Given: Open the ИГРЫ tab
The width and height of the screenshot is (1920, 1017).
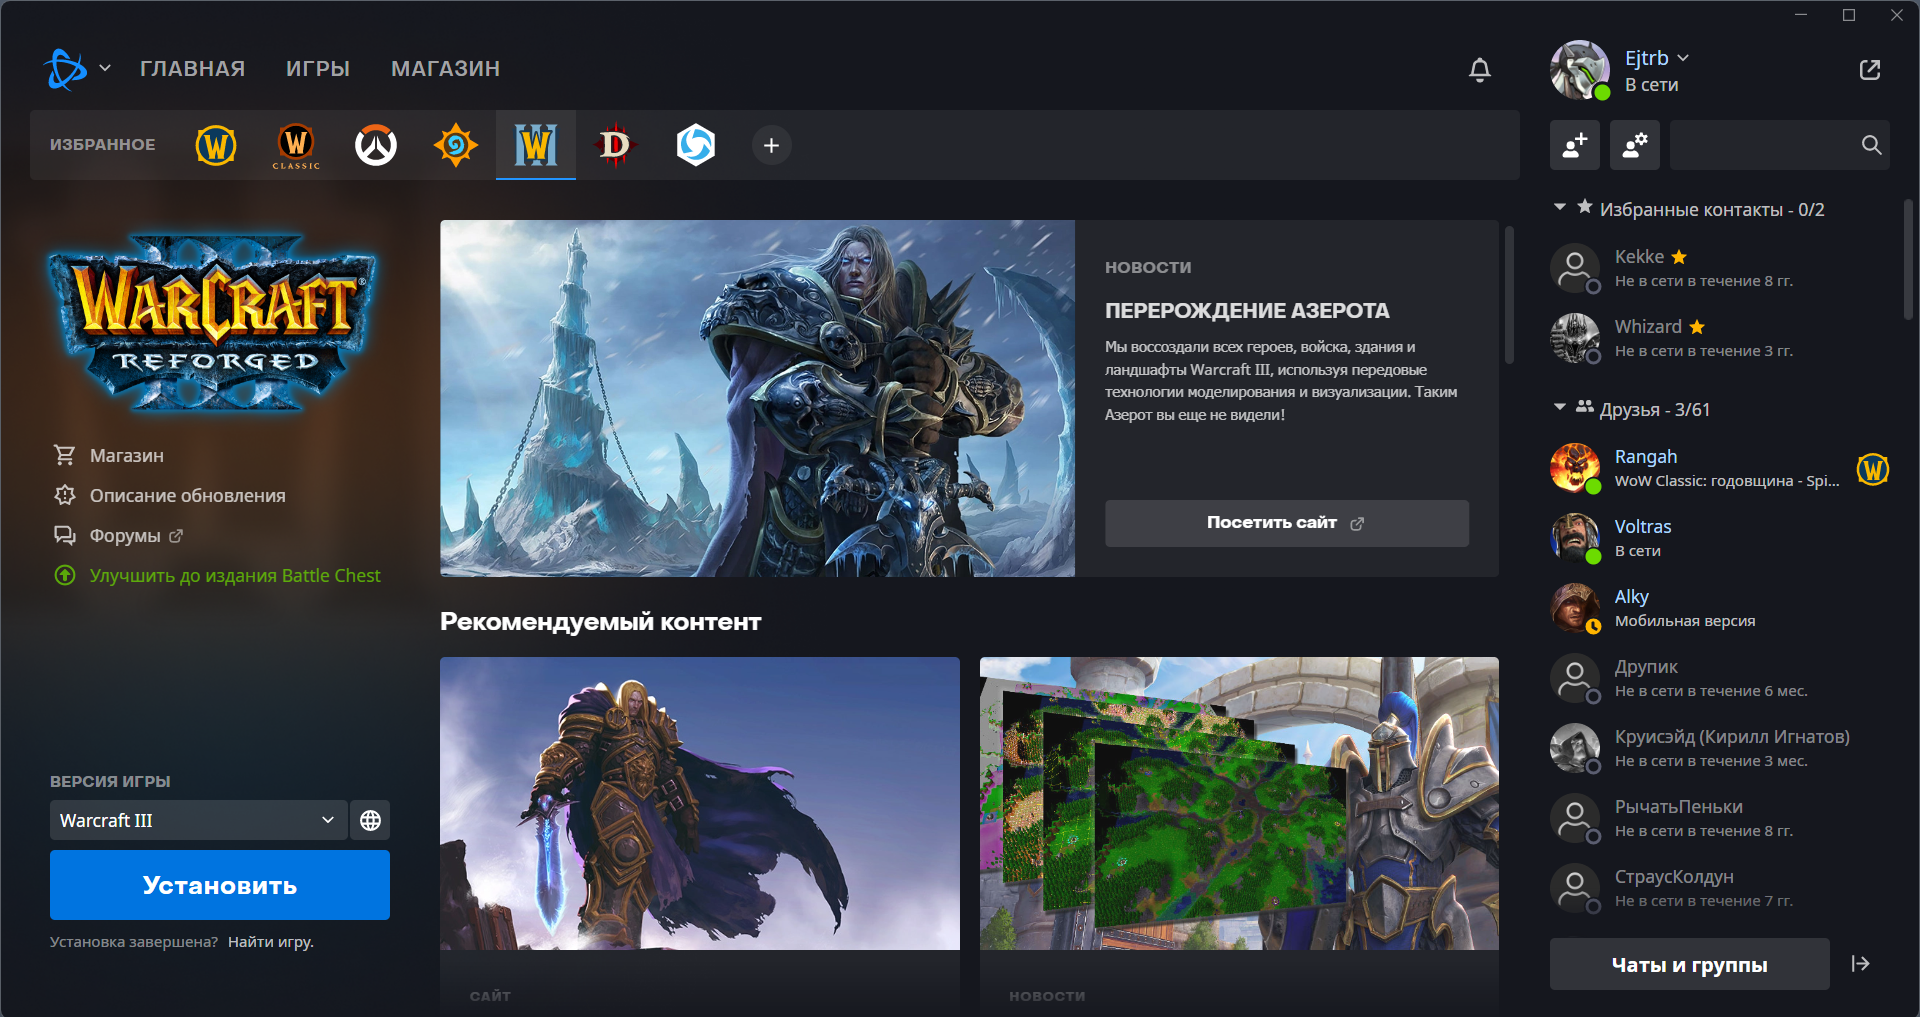Looking at the screenshot, I should (x=318, y=69).
